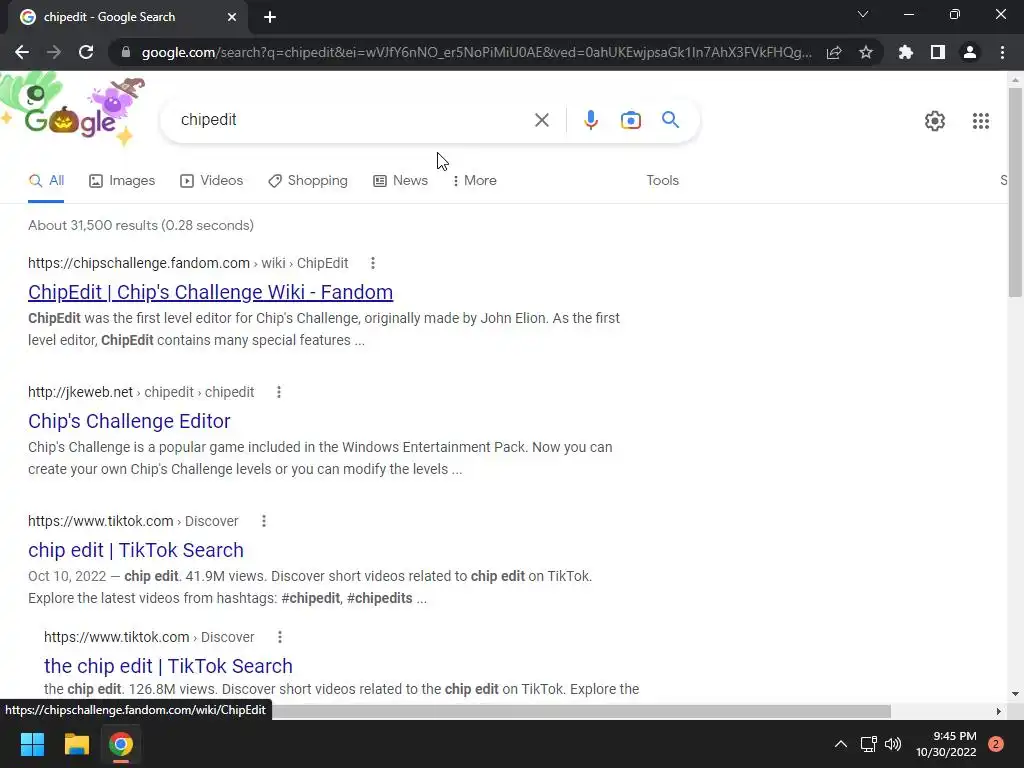Open options for the Fandom result
Viewport: 1024px width, 768px height.
pyautogui.click(x=372, y=263)
